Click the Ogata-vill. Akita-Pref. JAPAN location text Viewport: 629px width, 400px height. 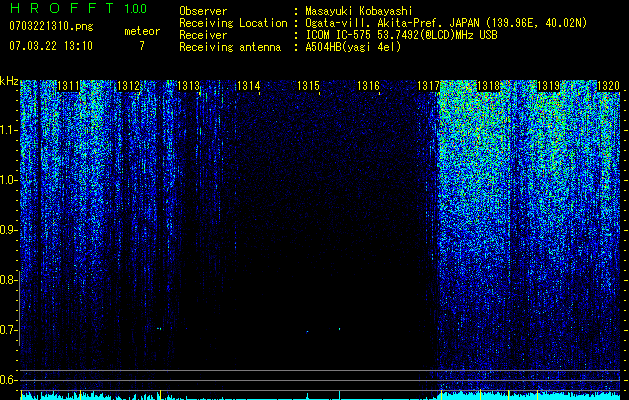click(x=446, y=23)
